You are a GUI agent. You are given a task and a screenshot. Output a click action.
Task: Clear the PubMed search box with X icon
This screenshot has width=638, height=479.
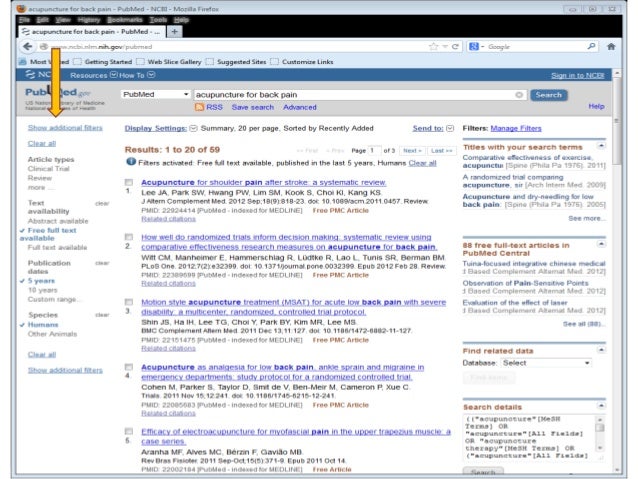coord(519,95)
